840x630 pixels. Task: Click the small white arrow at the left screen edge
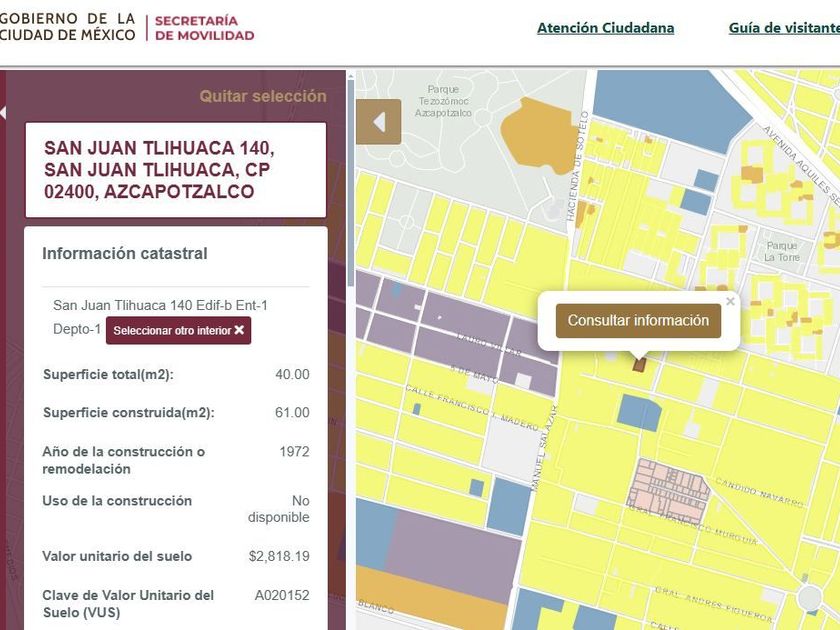[3, 112]
